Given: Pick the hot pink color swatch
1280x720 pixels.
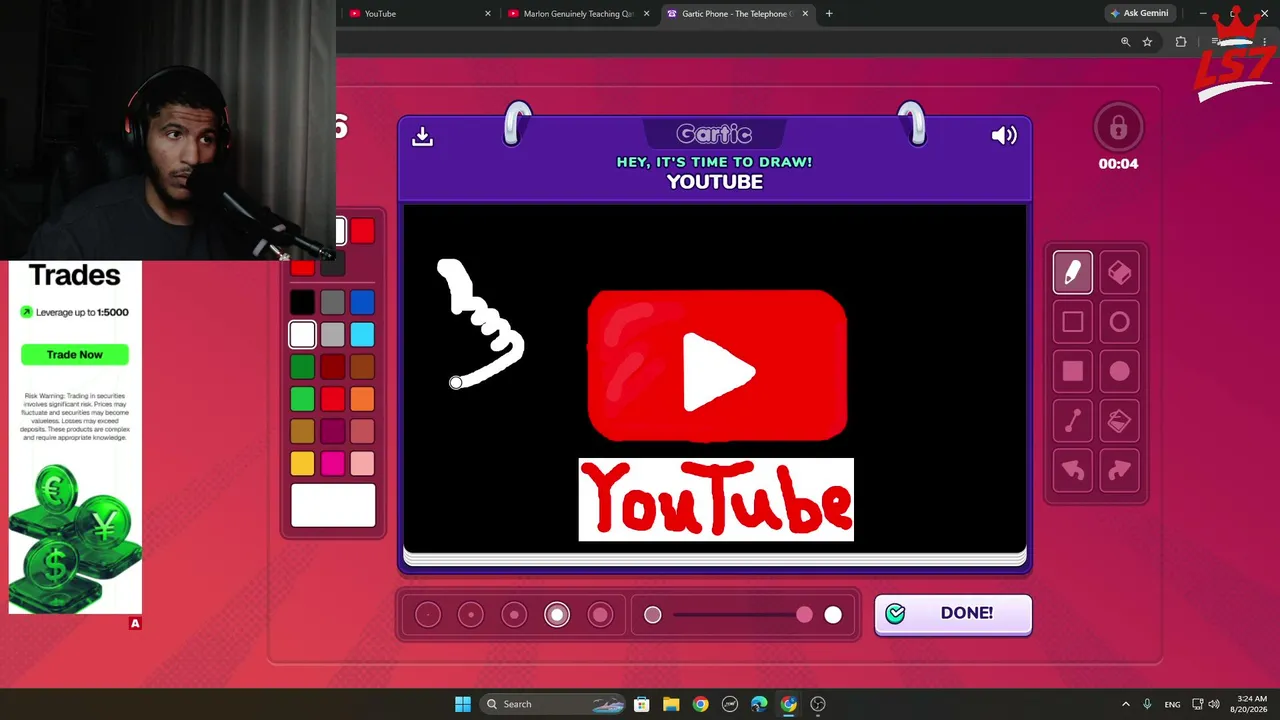Looking at the screenshot, I should (332, 463).
